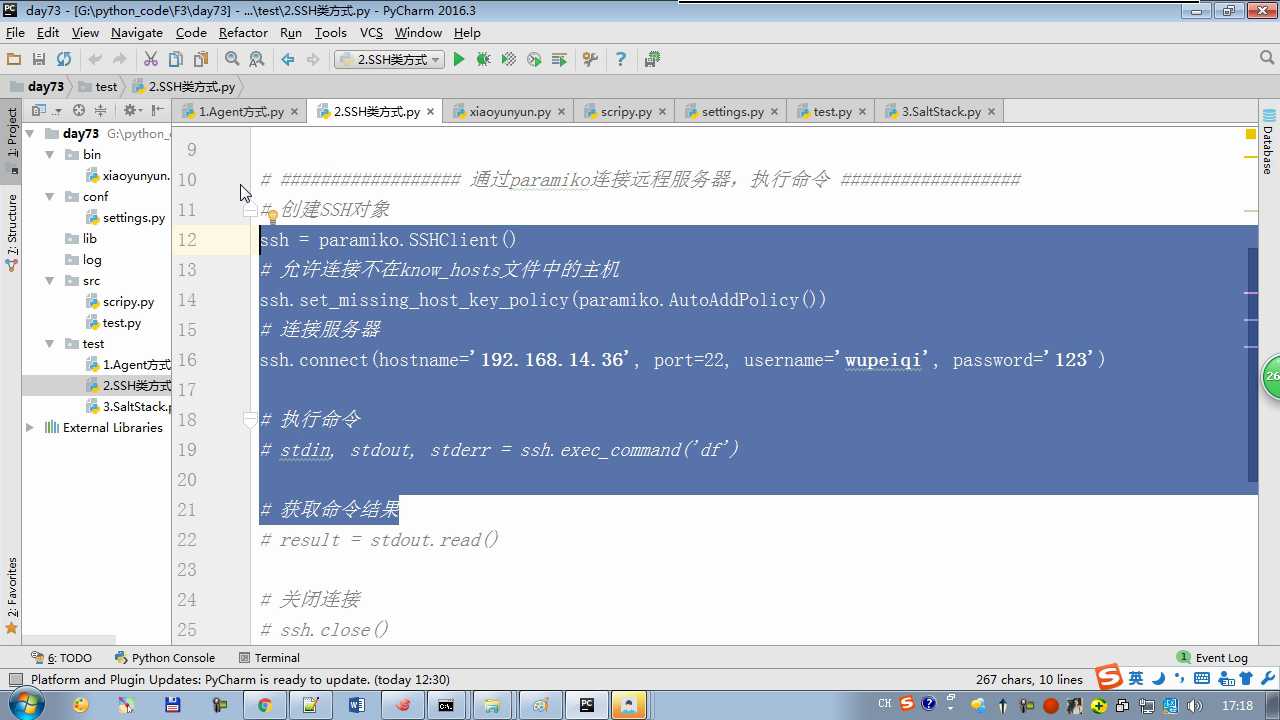
Task: Click the volume tray icon
Action: pos(1194,705)
